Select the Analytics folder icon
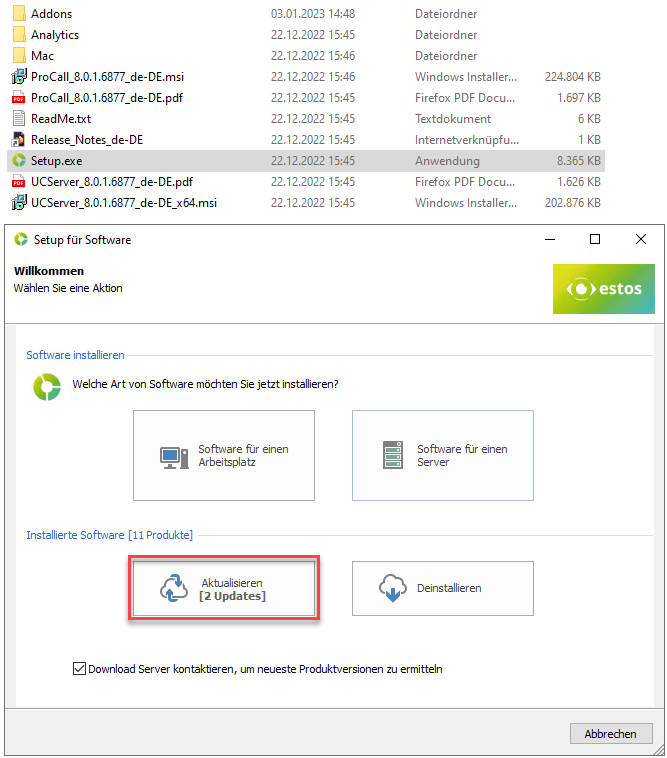 (x=18, y=35)
